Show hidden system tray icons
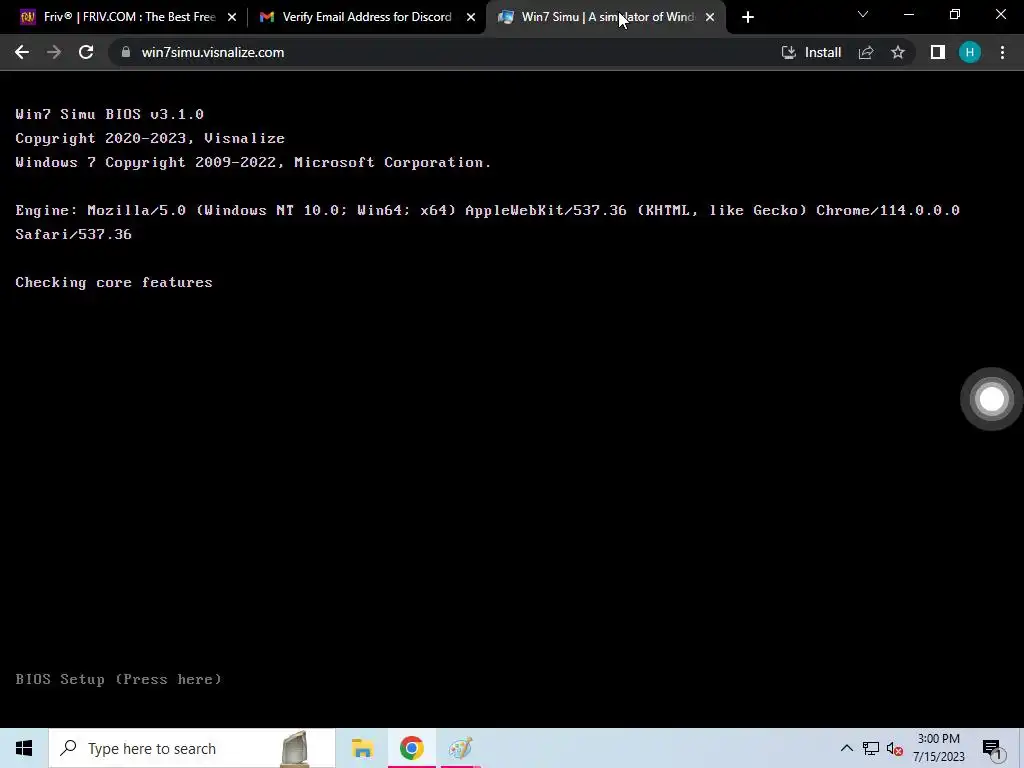This screenshot has width=1024, height=768. point(846,748)
